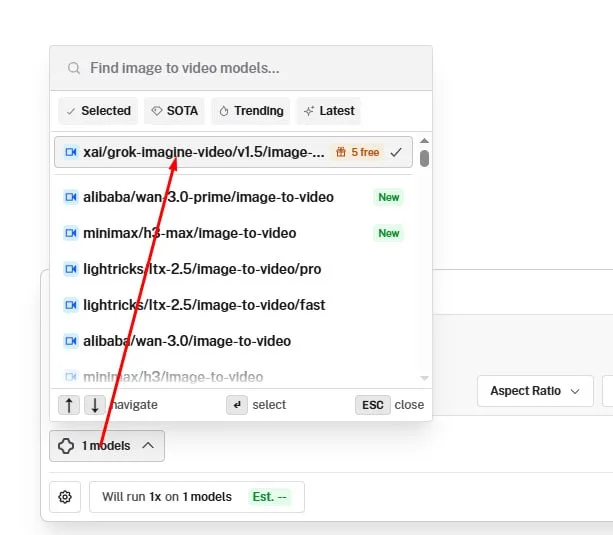
Task: Click the down arrow navigate key
Action: coord(95,405)
